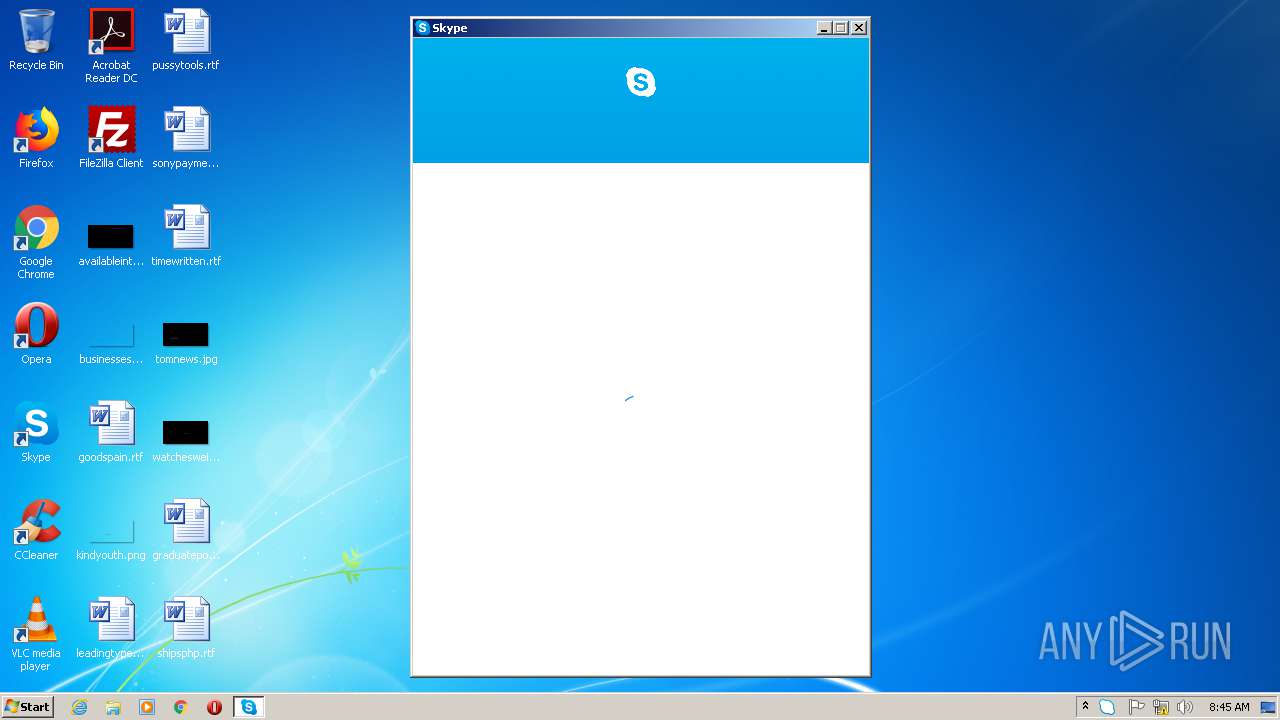Open timewritten.rtf document icon

[x=186, y=236]
